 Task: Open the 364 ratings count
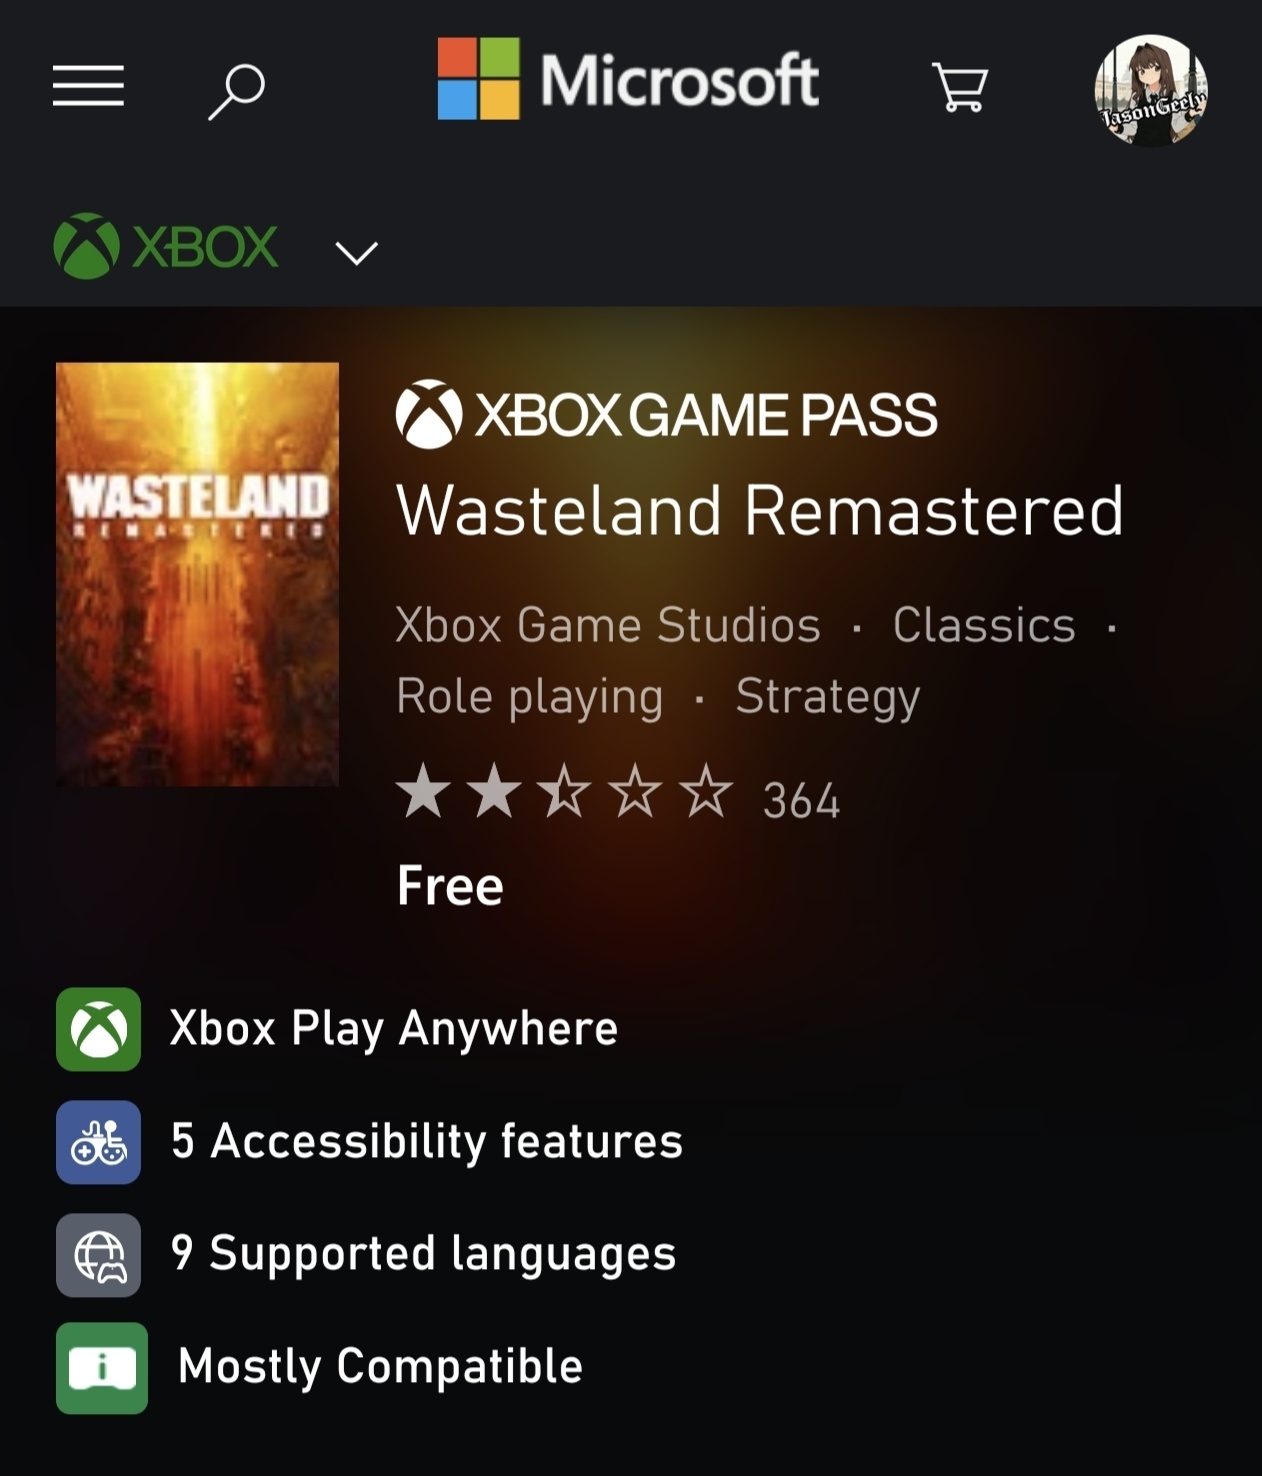[x=801, y=800]
